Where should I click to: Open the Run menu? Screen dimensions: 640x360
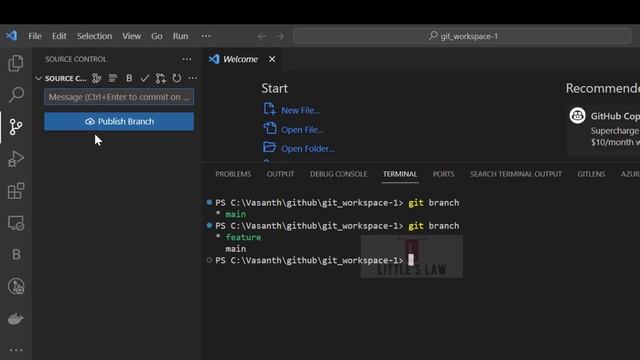[180, 36]
